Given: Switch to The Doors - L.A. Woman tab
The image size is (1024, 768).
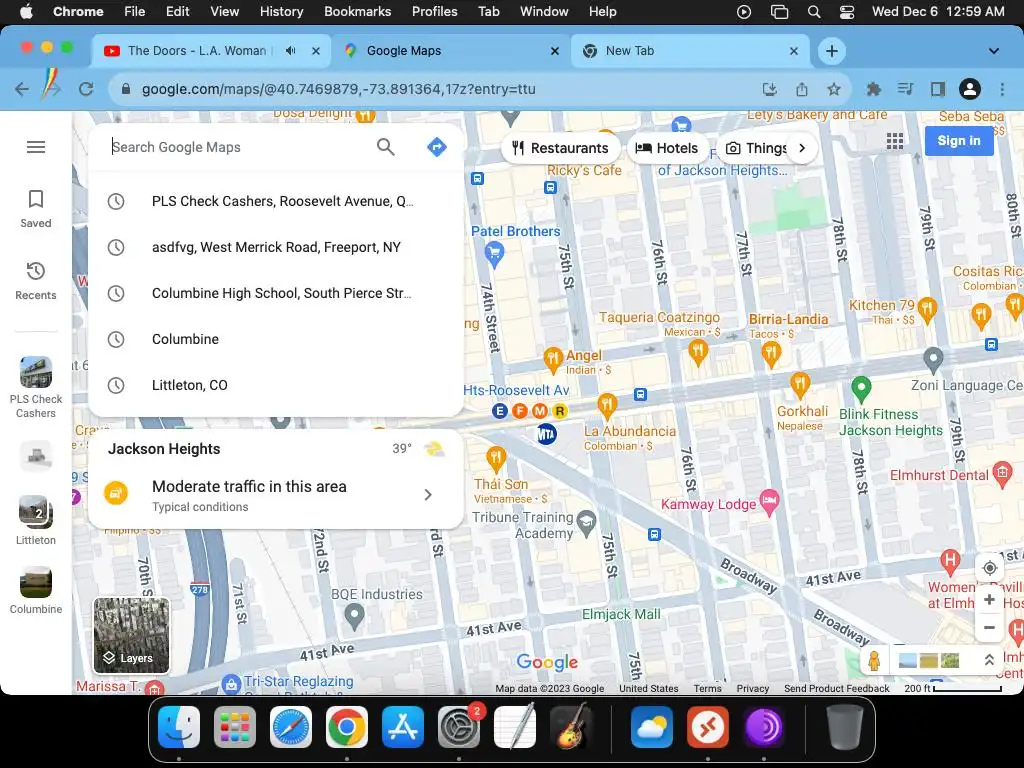Looking at the screenshot, I should pos(196,51).
